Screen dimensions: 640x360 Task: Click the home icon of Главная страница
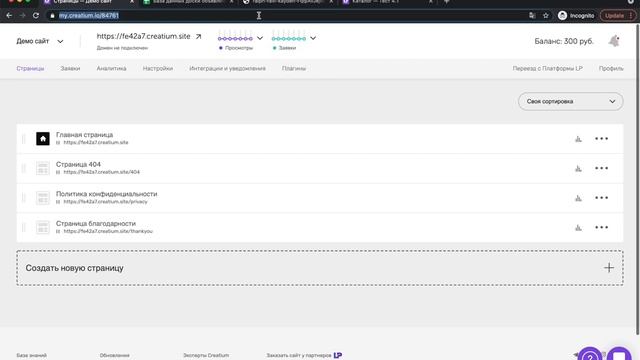43,139
